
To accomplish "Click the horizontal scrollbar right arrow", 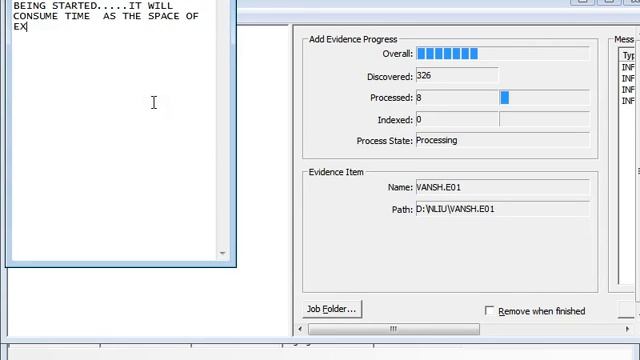I will [627, 329].
